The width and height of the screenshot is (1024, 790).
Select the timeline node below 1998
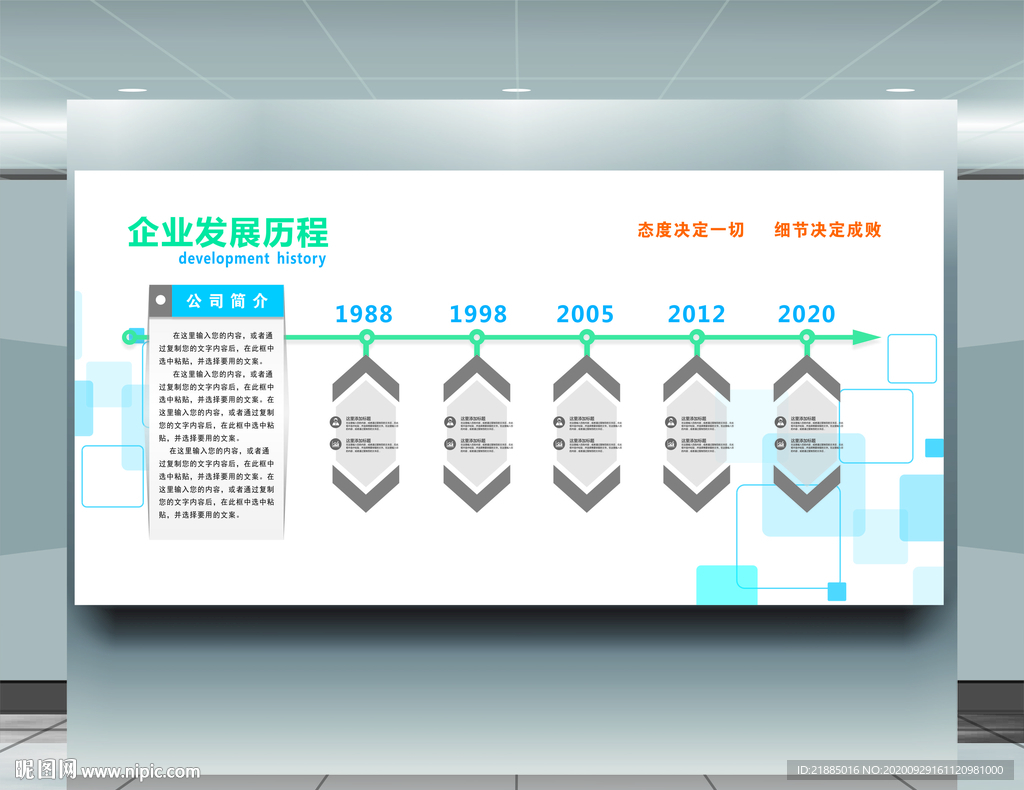point(477,338)
